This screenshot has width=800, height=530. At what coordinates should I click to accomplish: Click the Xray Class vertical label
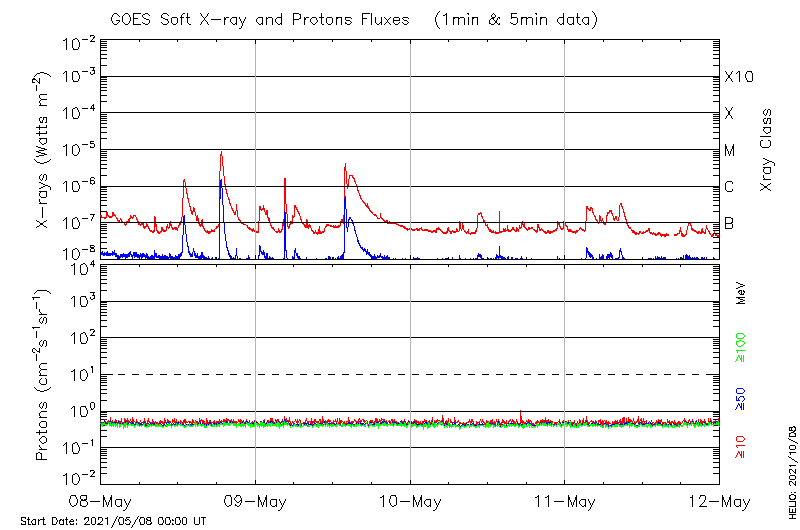[x=767, y=150]
